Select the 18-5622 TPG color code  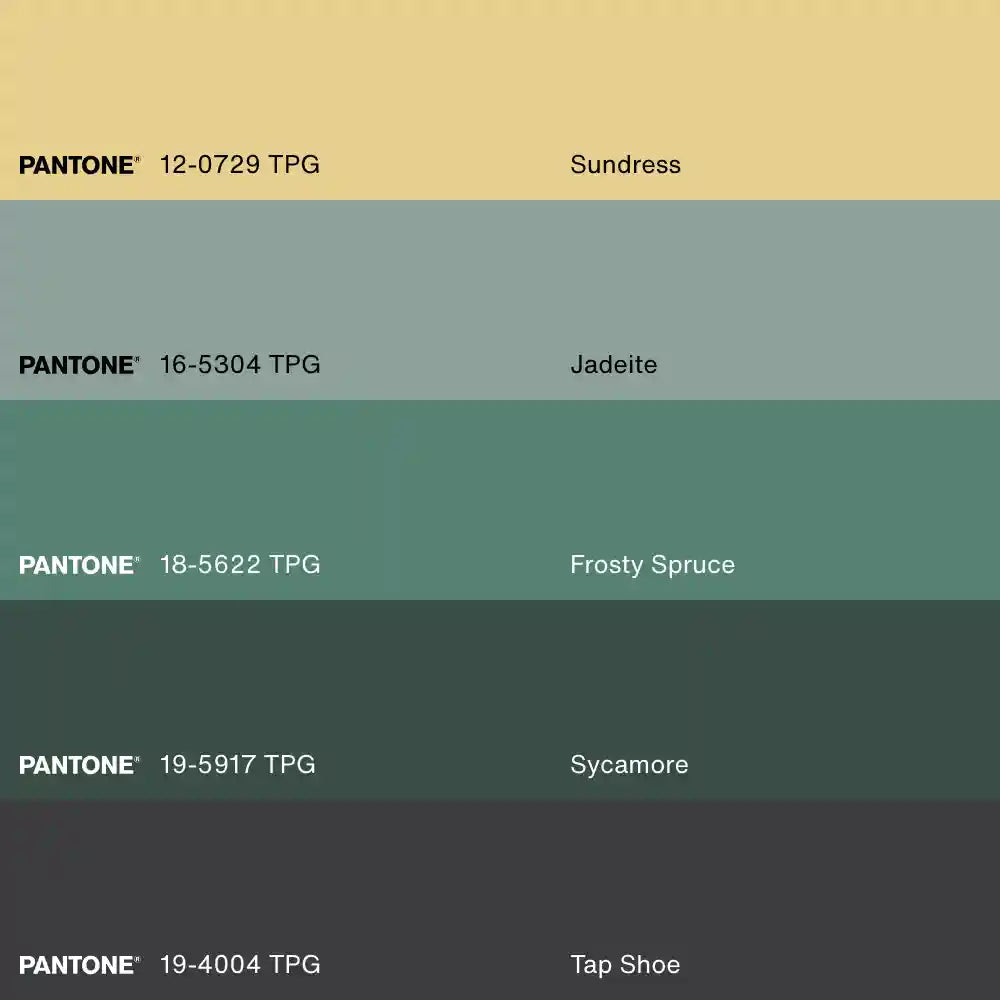point(240,565)
